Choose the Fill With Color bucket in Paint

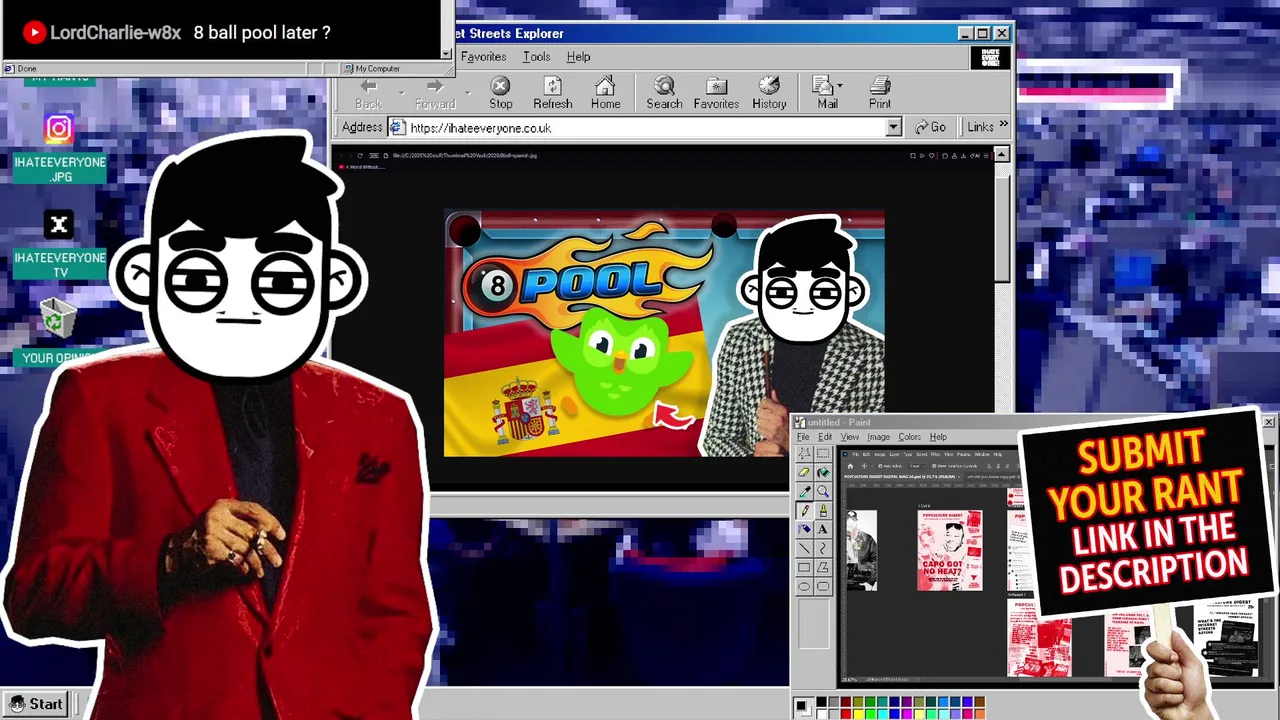823,473
